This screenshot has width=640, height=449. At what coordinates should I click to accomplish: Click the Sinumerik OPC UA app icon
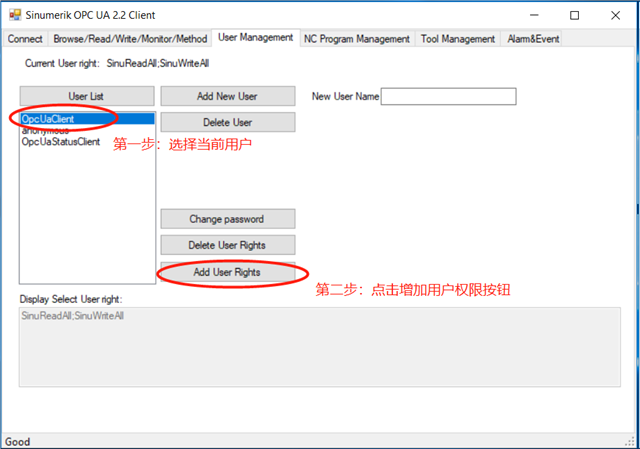click(15, 15)
